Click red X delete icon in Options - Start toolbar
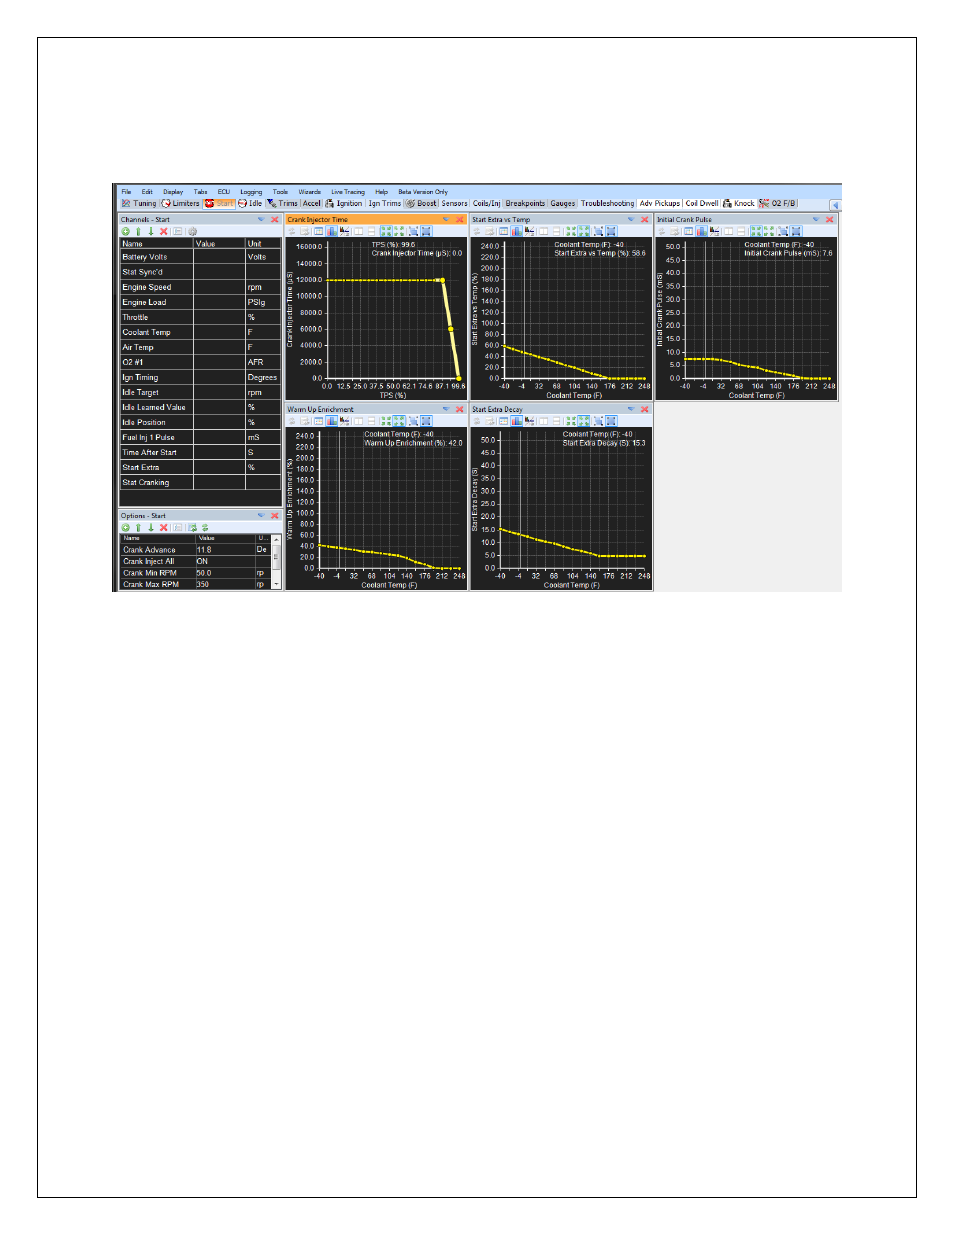Image resolution: width=954 pixels, height=1235 pixels. pos(164,527)
